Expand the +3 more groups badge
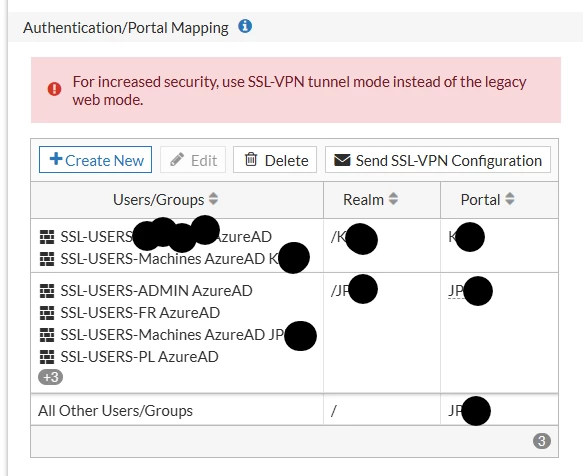The height and width of the screenshot is (476, 583). tap(51, 377)
